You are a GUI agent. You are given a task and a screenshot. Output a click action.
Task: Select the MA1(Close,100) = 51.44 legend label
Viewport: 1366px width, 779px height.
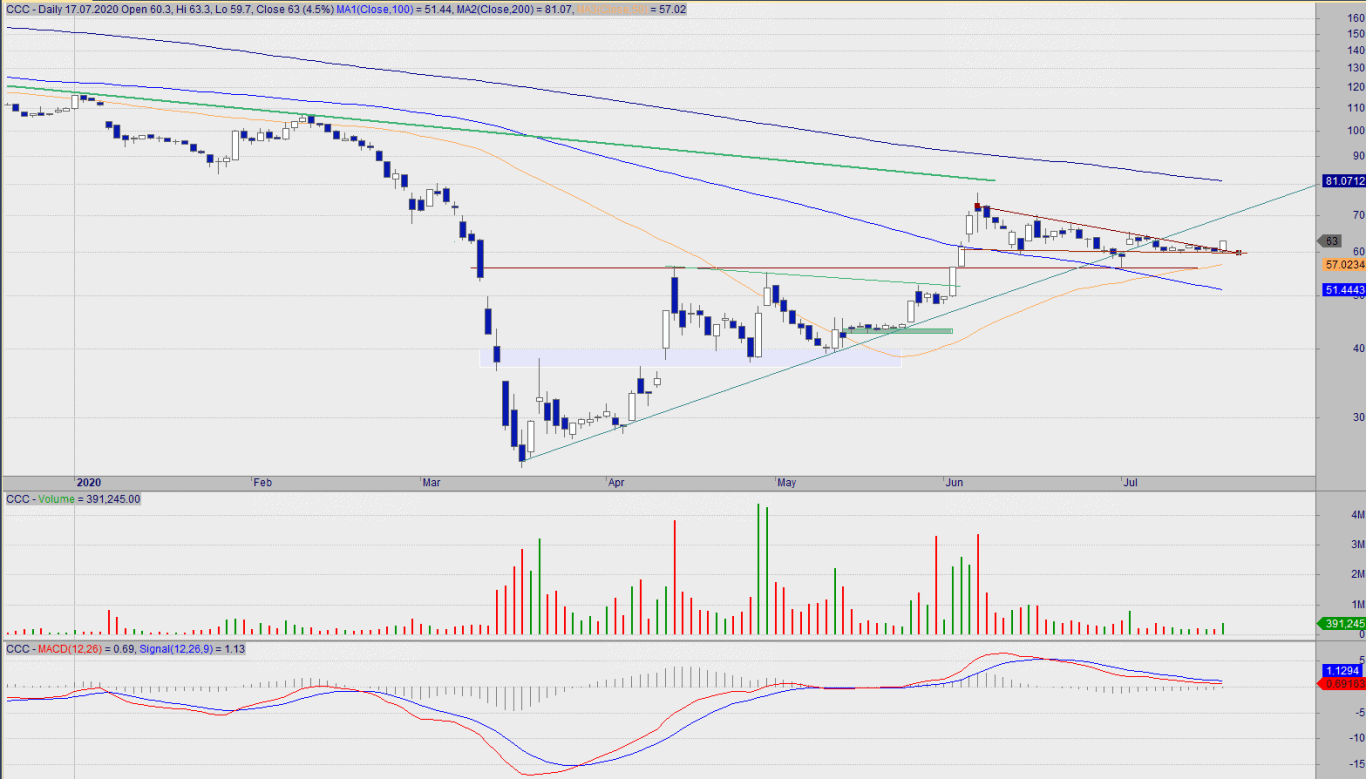click(394, 8)
